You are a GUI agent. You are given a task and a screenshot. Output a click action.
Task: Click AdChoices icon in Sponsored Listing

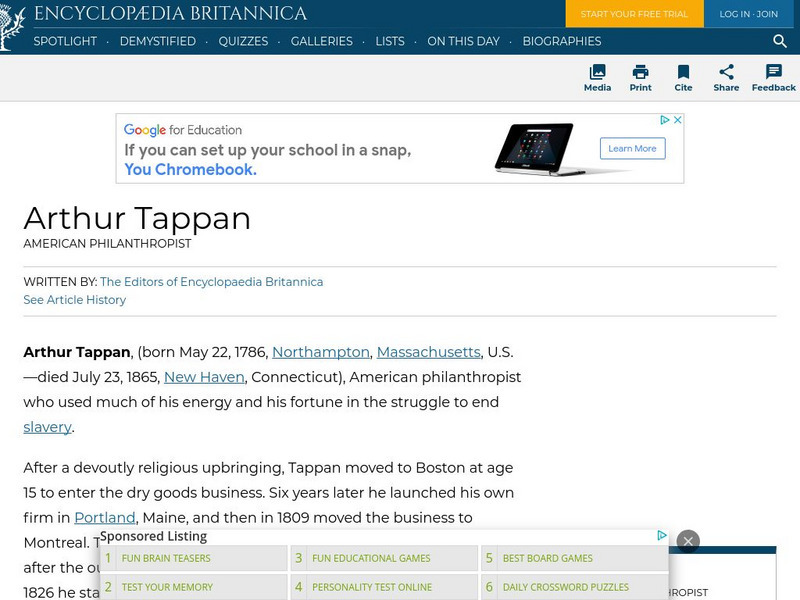coord(662,535)
